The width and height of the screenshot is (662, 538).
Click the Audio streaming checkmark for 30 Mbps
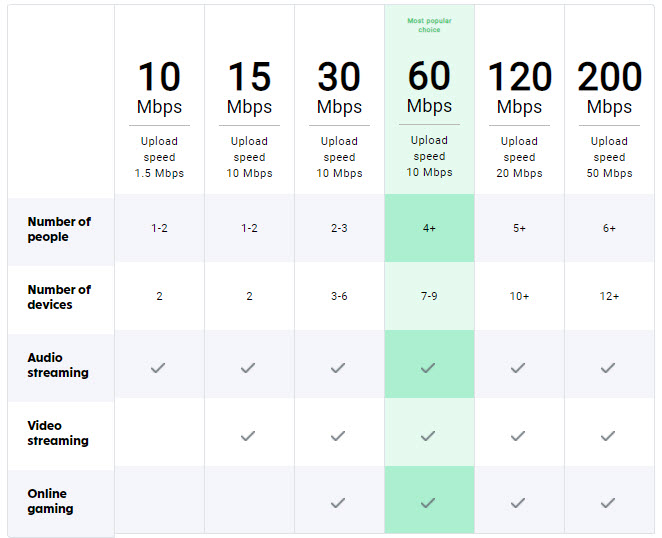pos(338,368)
